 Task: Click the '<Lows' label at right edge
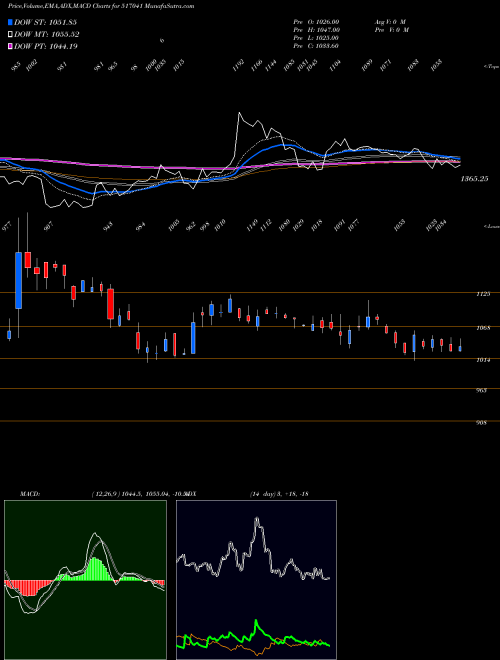pos(491,226)
